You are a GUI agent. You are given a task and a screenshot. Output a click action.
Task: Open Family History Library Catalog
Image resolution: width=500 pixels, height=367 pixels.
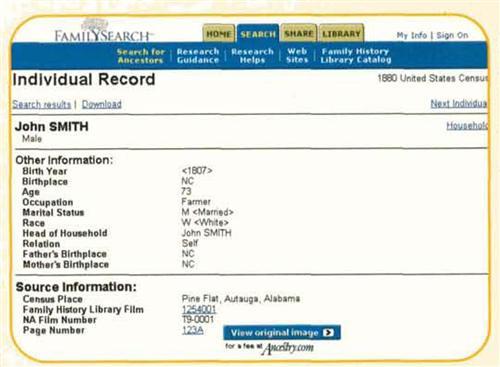point(355,55)
